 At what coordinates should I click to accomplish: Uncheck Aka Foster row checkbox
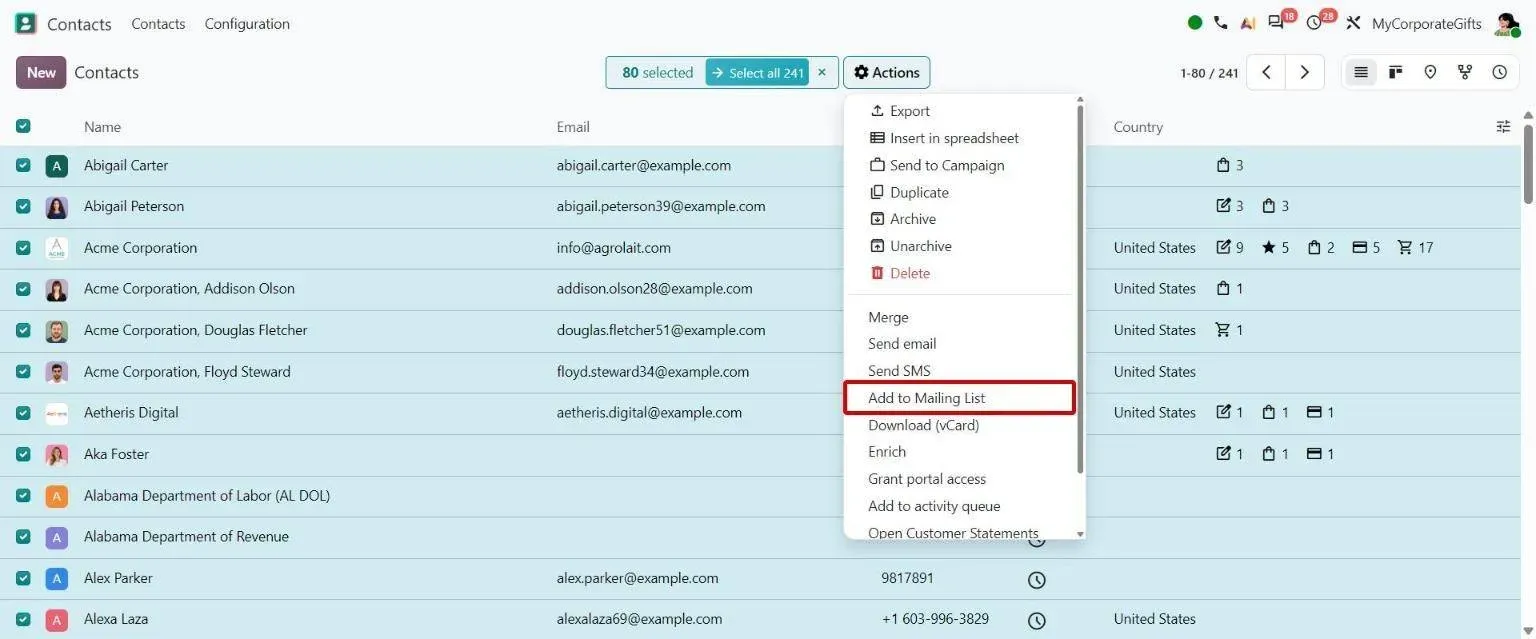click(23, 454)
